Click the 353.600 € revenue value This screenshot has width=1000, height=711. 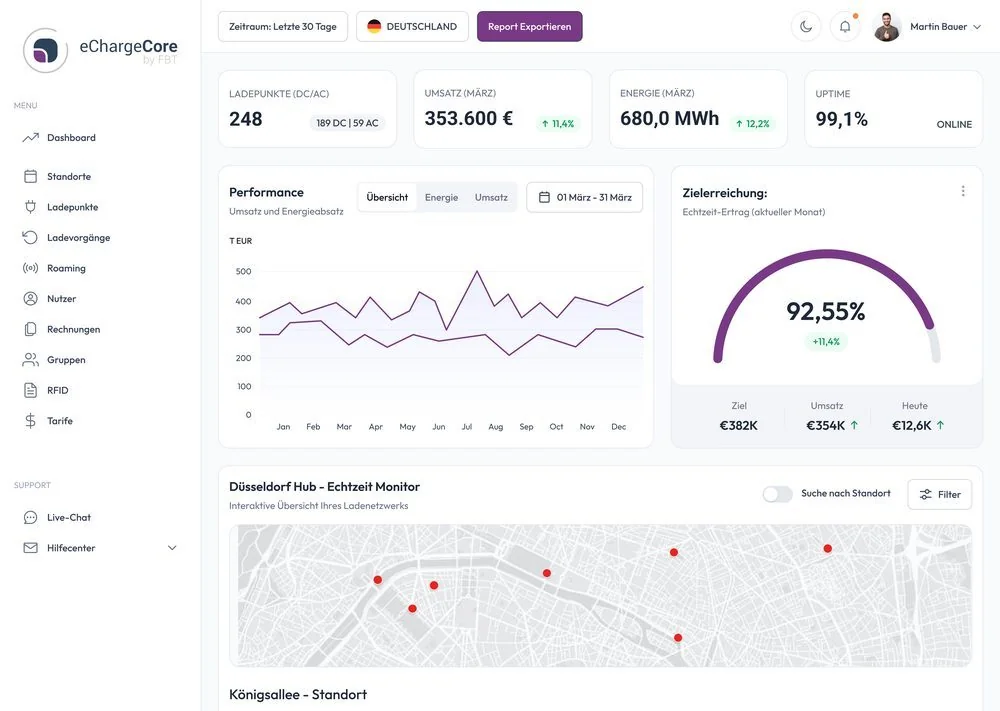(469, 119)
